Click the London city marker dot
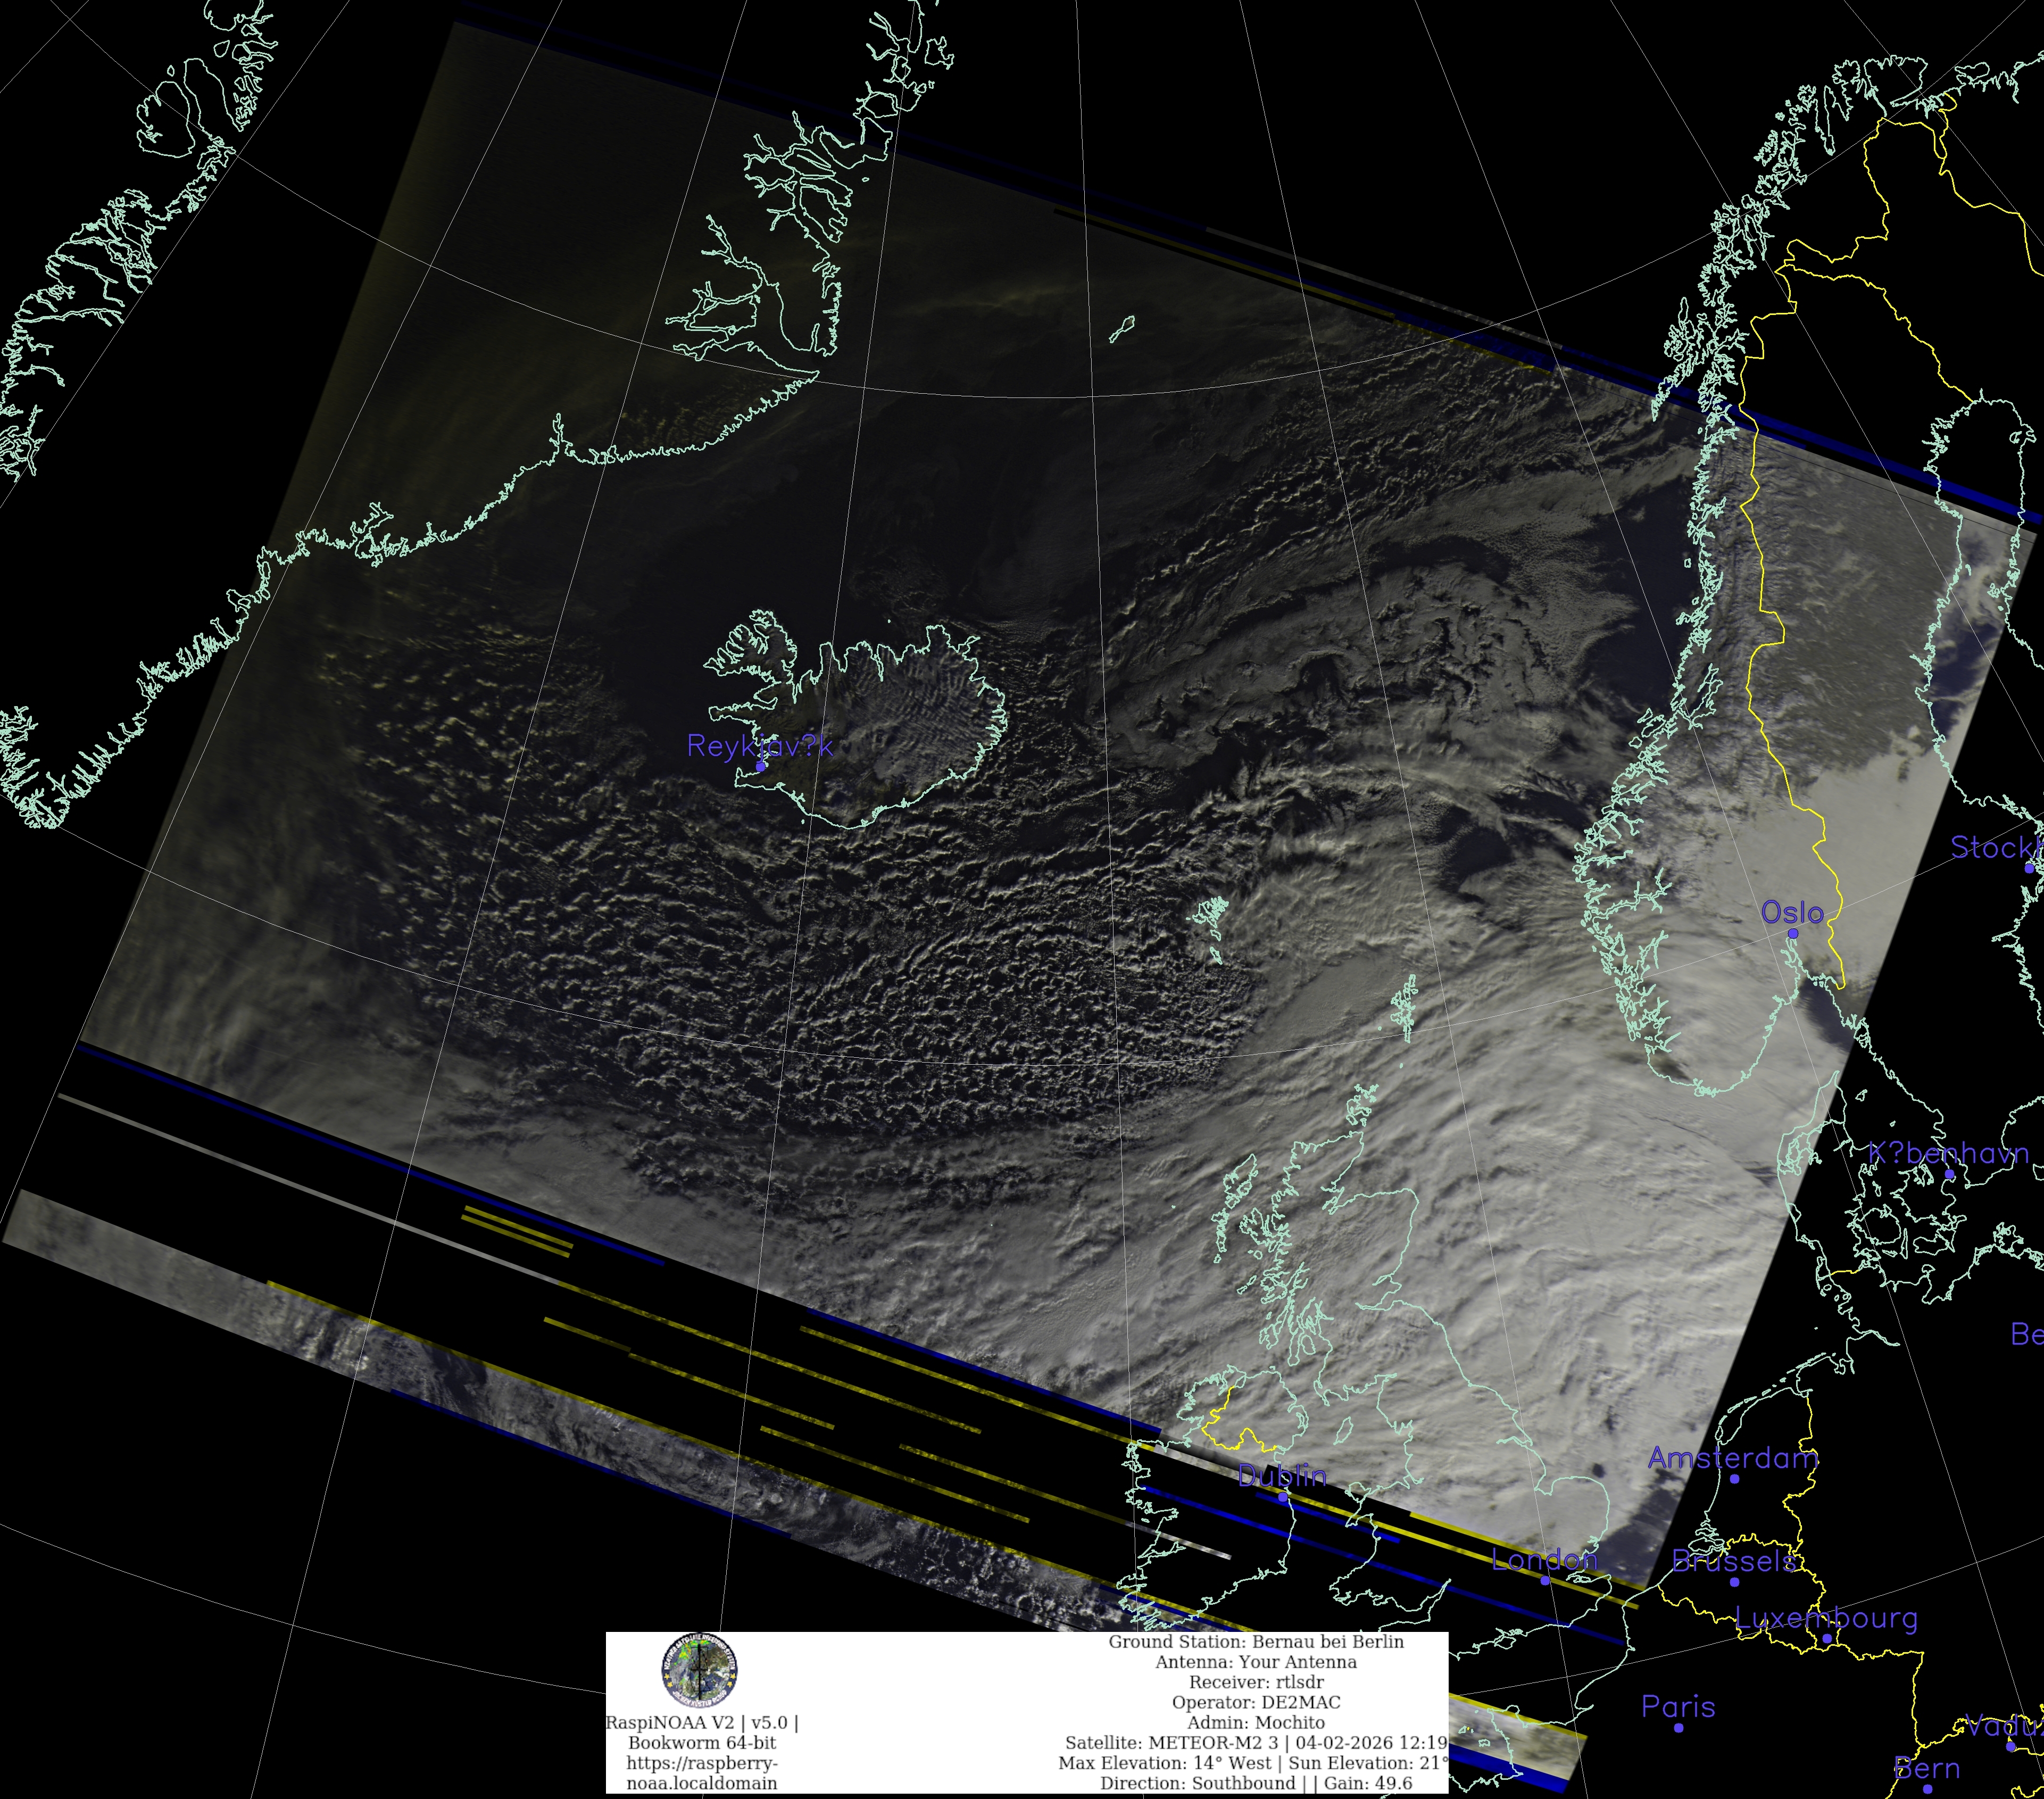The width and height of the screenshot is (2044, 1799). tap(1545, 1581)
